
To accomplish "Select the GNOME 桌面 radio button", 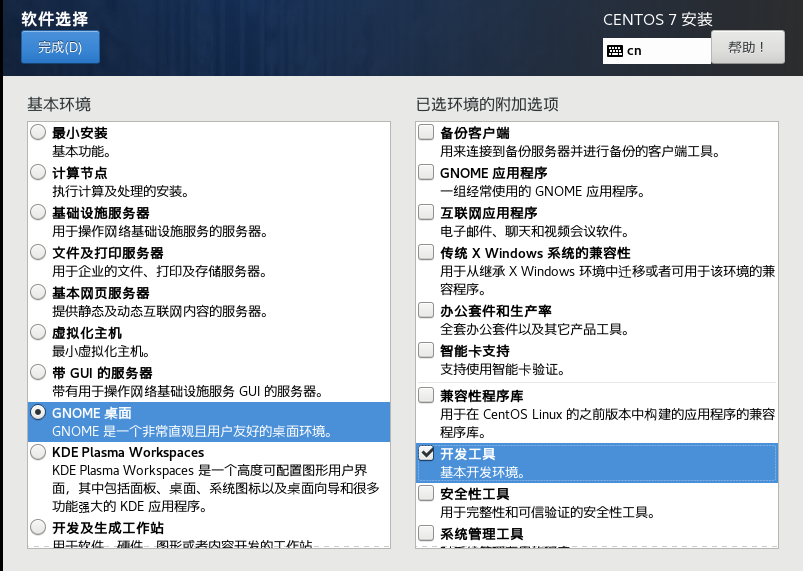I will tap(38, 412).
